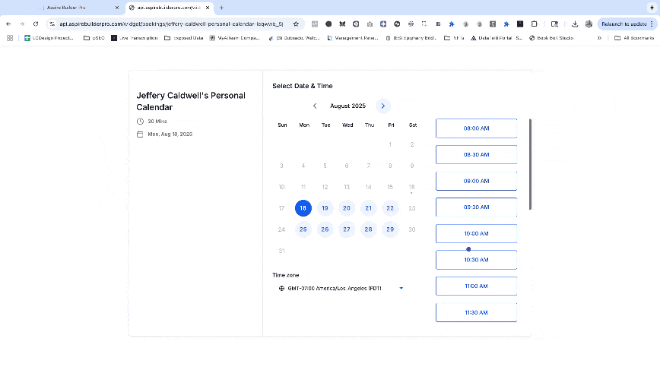Open the apps grid in bookmarks bar
660x386 pixels.
tap(10, 38)
